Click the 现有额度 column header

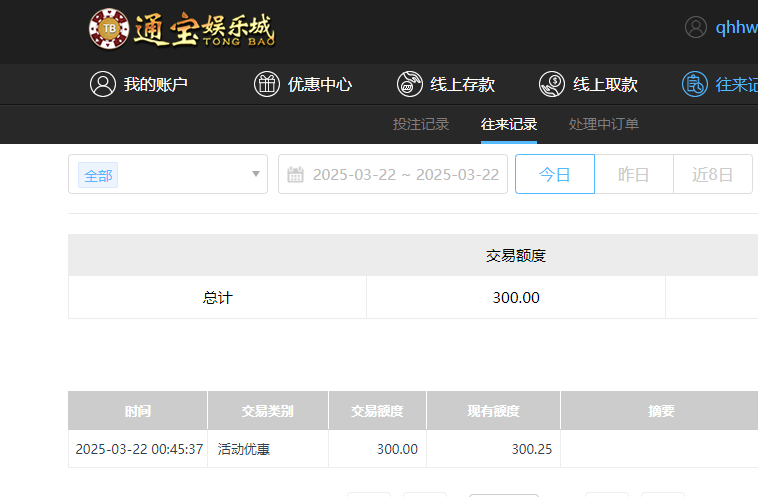click(493, 410)
